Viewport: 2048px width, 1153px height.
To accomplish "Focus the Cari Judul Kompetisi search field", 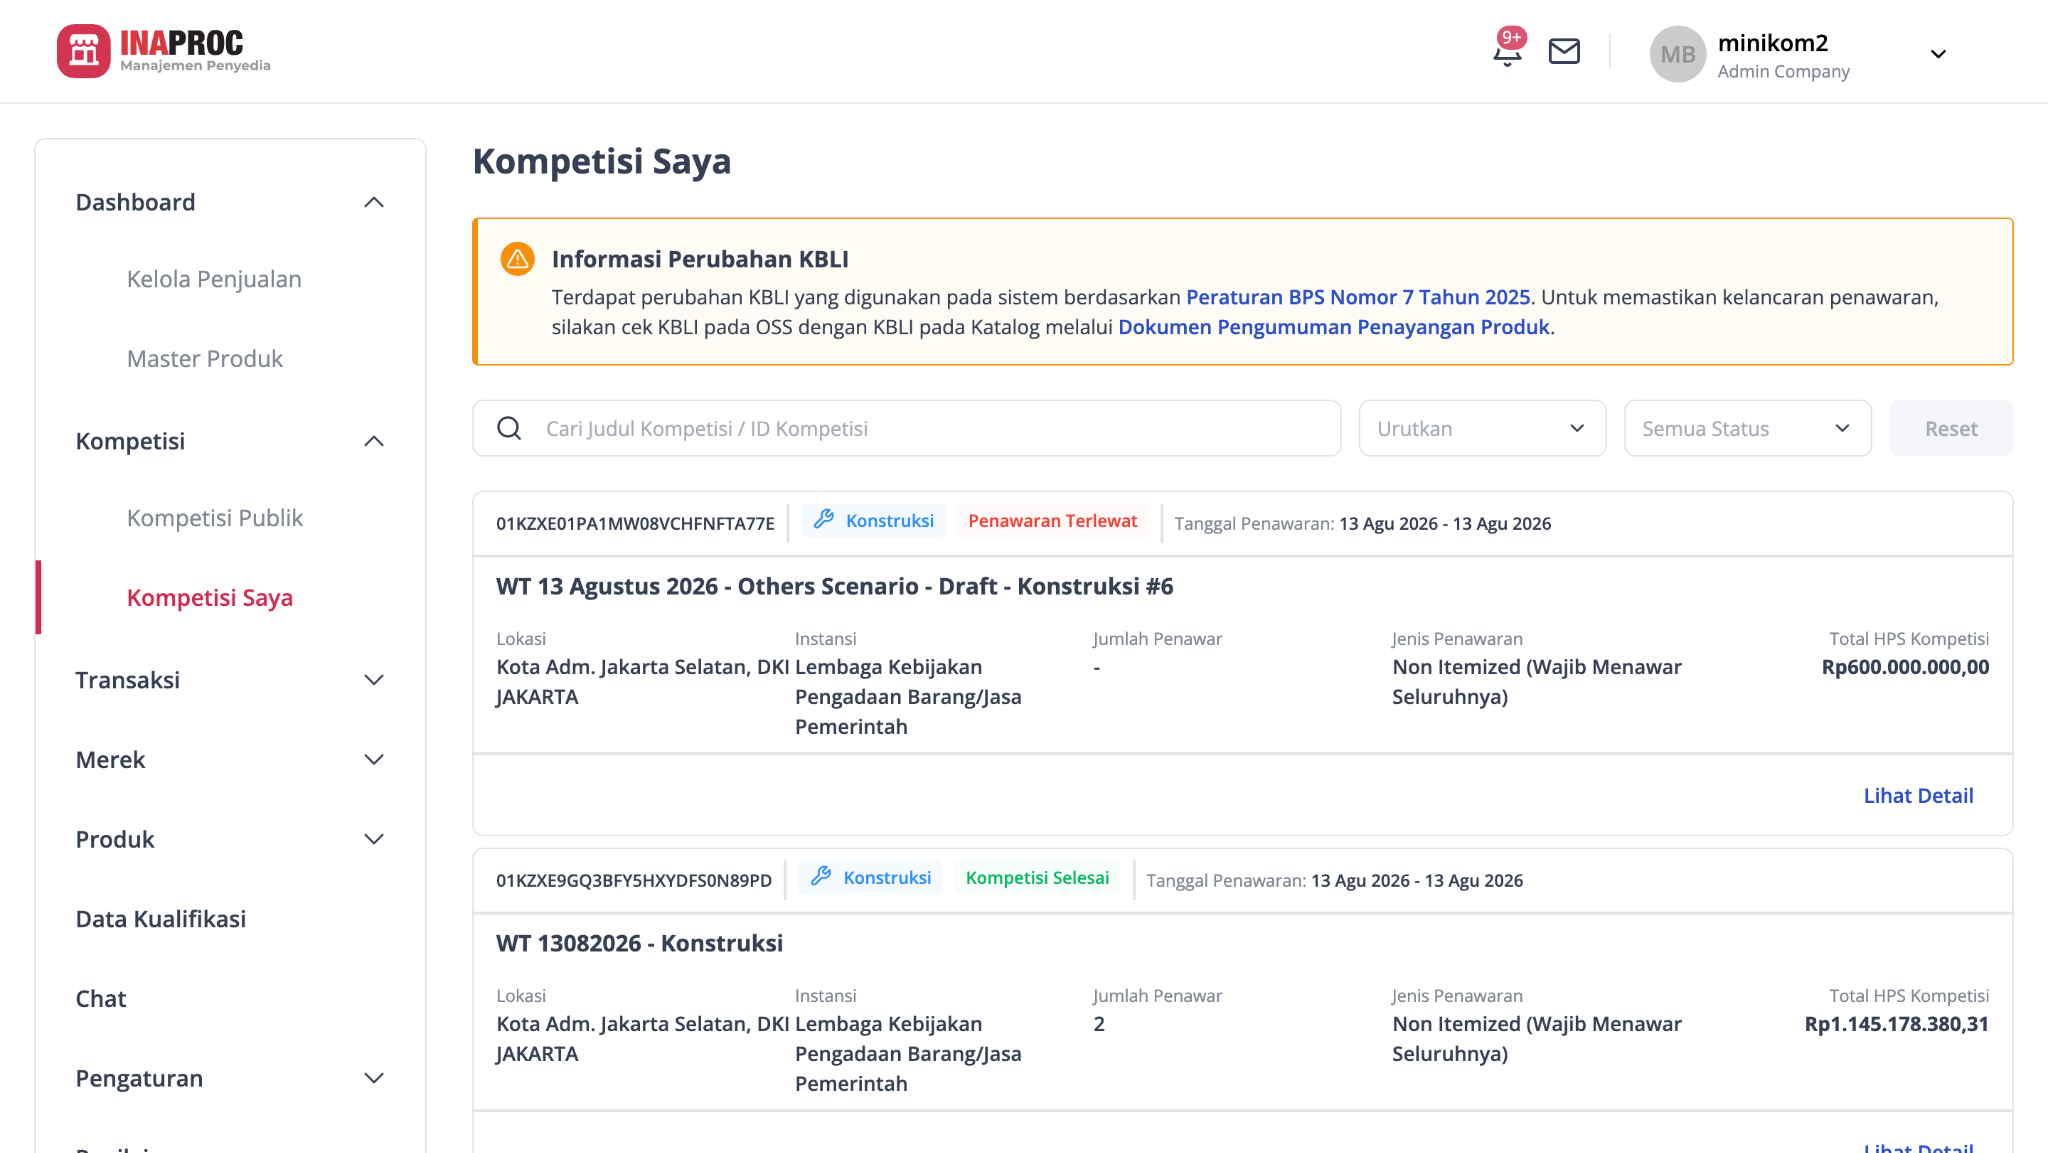I will tap(906, 428).
